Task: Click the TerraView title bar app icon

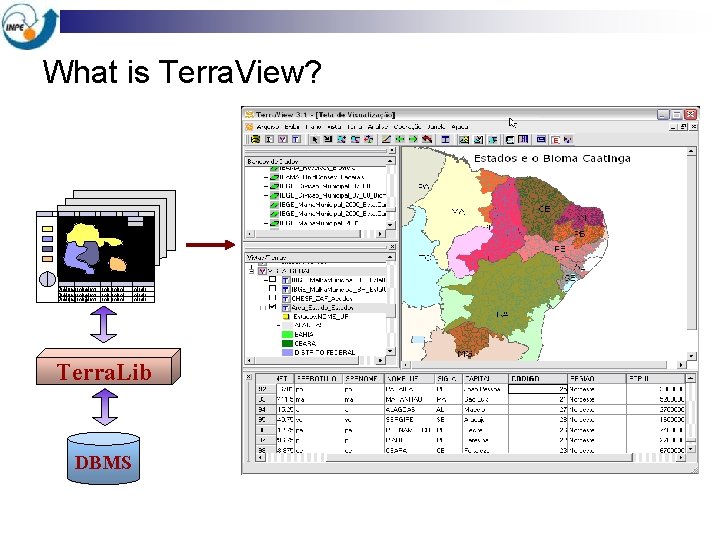Action: point(249,114)
